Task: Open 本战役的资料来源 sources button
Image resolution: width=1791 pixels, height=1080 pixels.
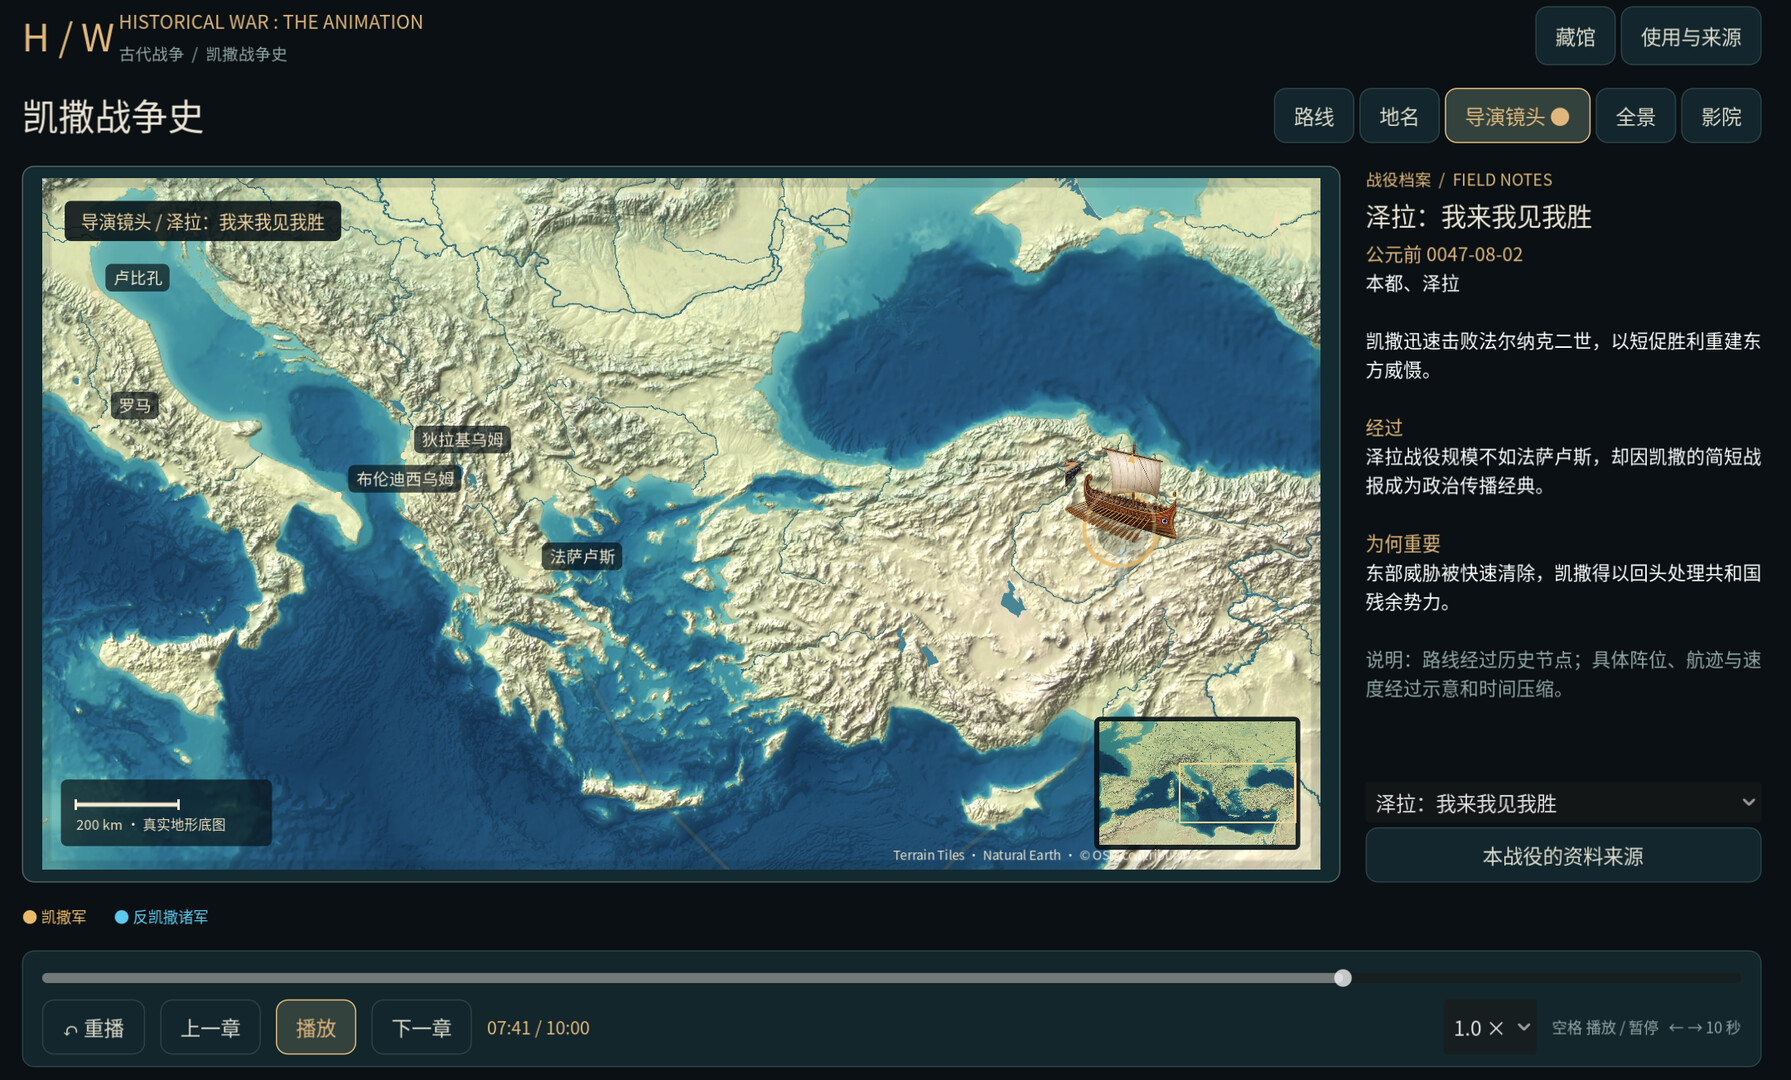Action: [1563, 856]
